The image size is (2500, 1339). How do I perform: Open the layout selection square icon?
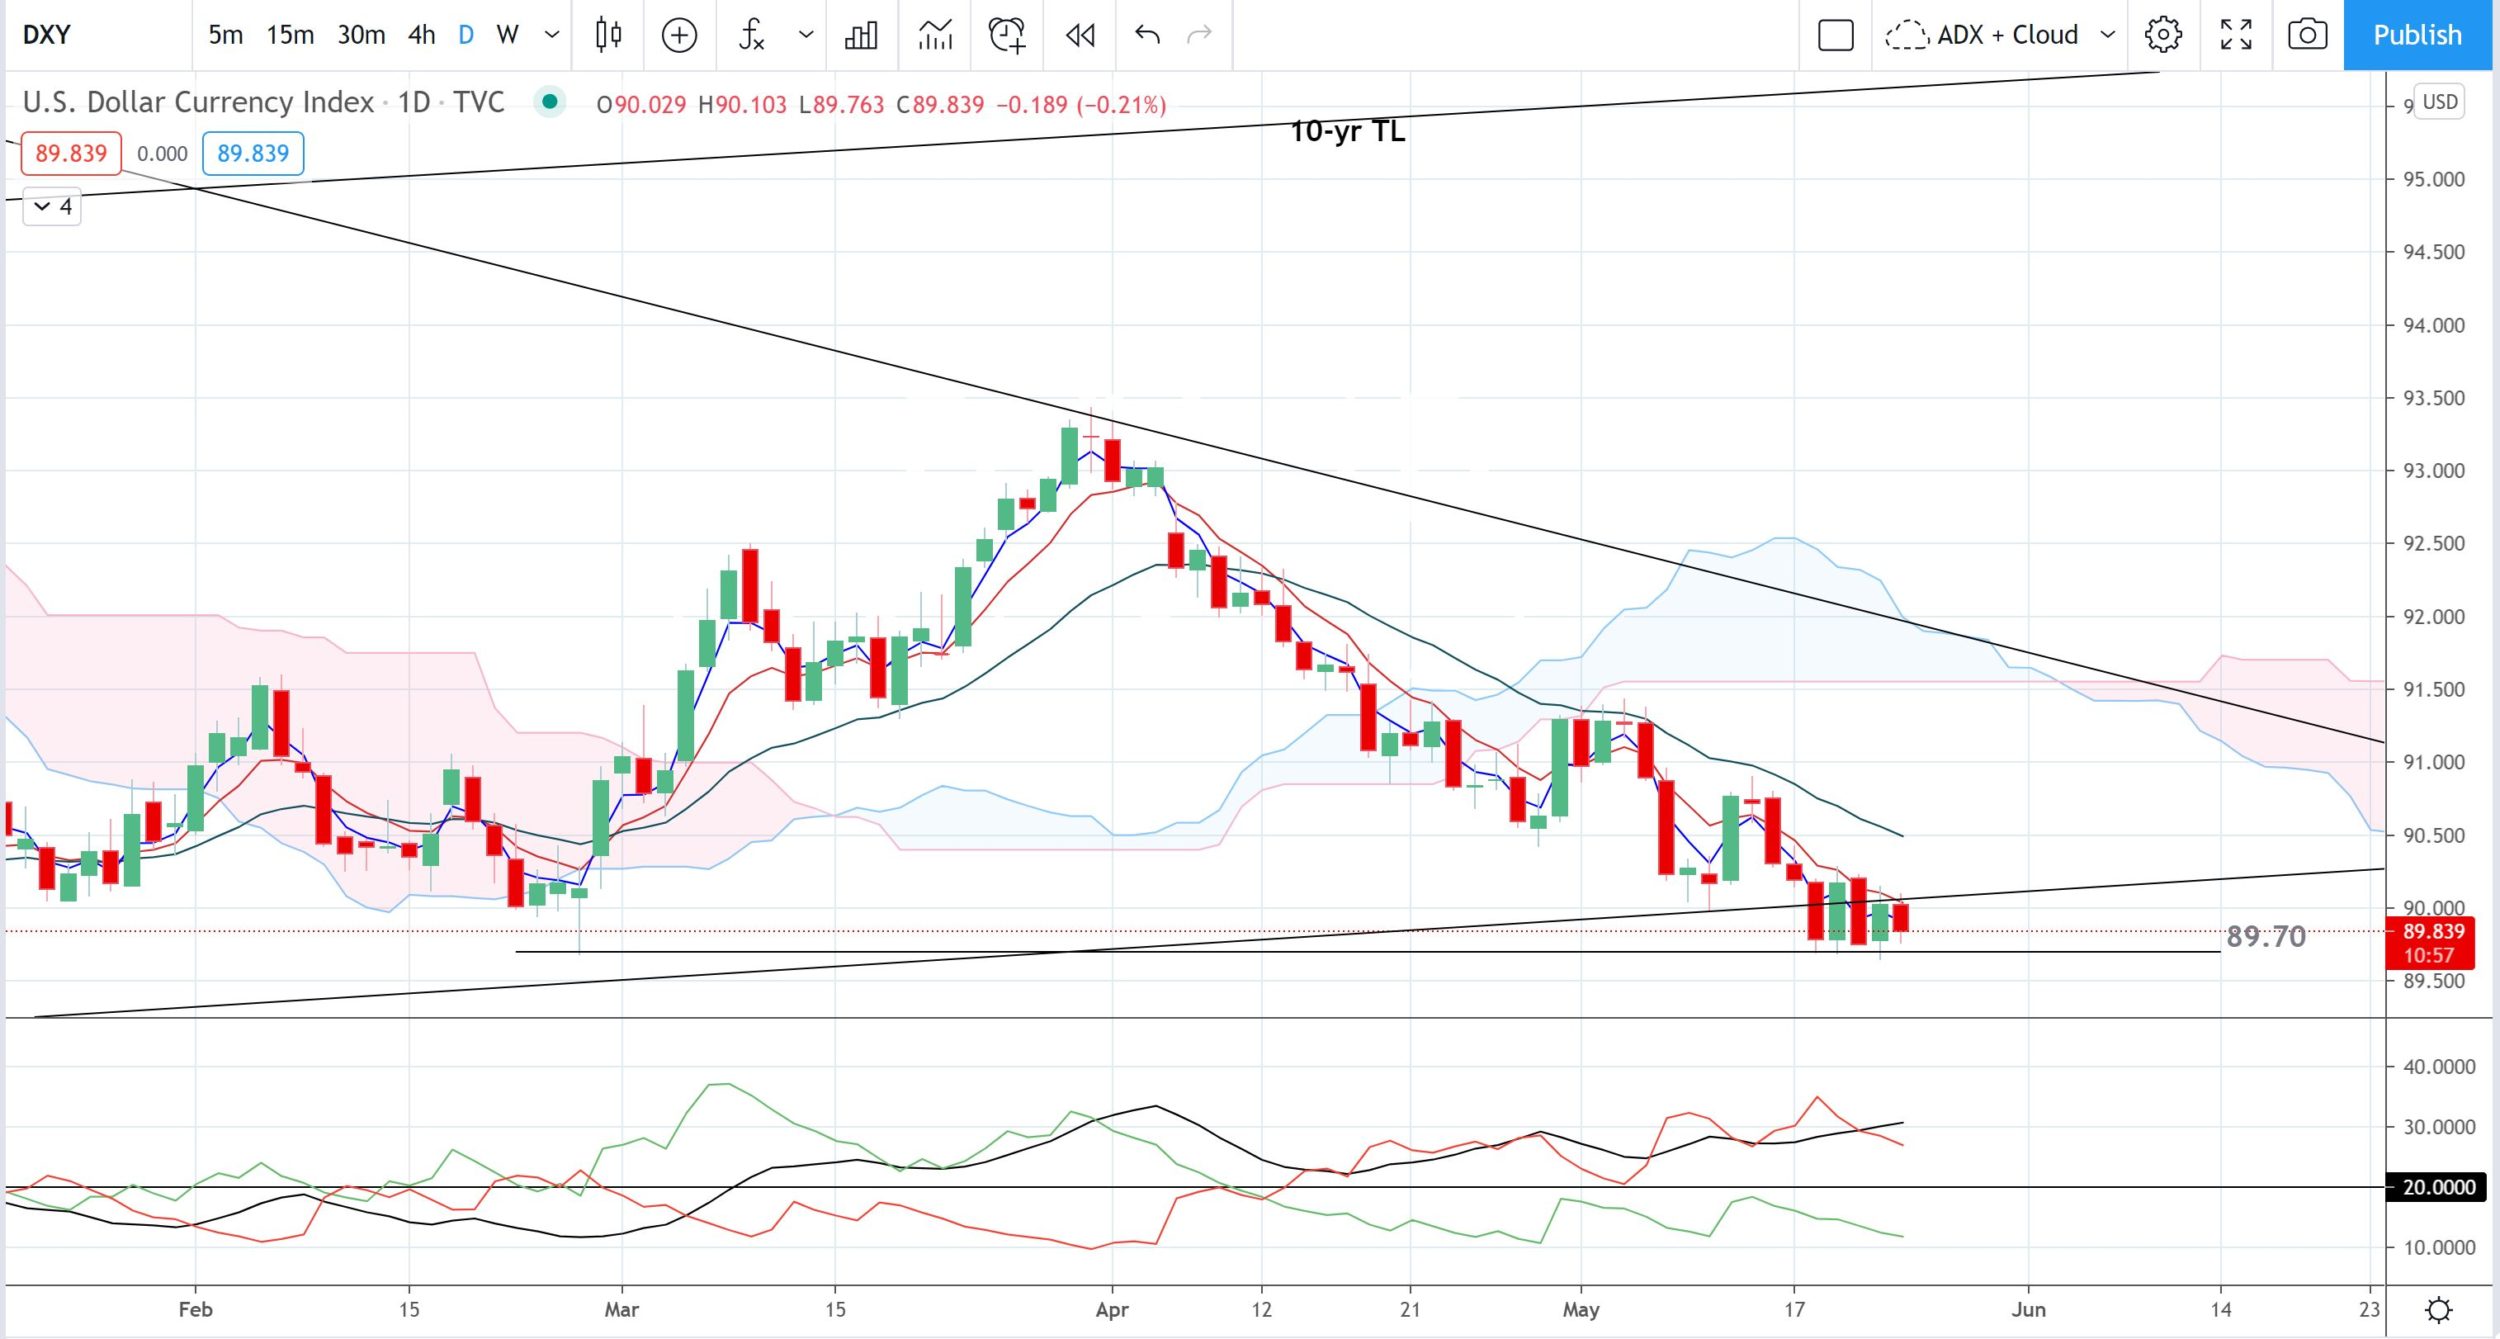pos(1835,35)
